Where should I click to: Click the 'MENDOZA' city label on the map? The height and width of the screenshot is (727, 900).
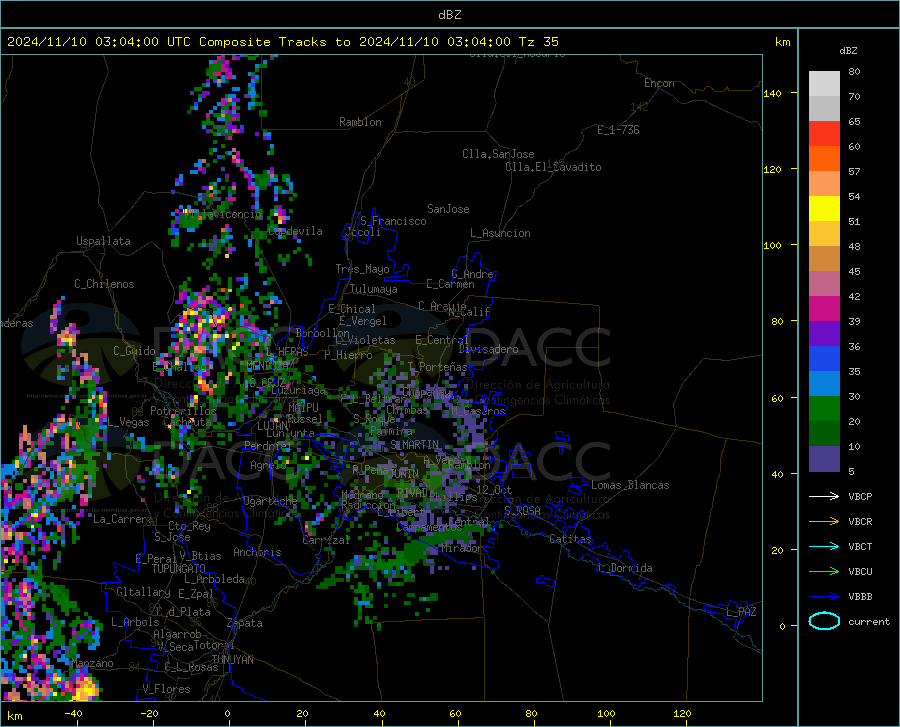click(x=267, y=366)
